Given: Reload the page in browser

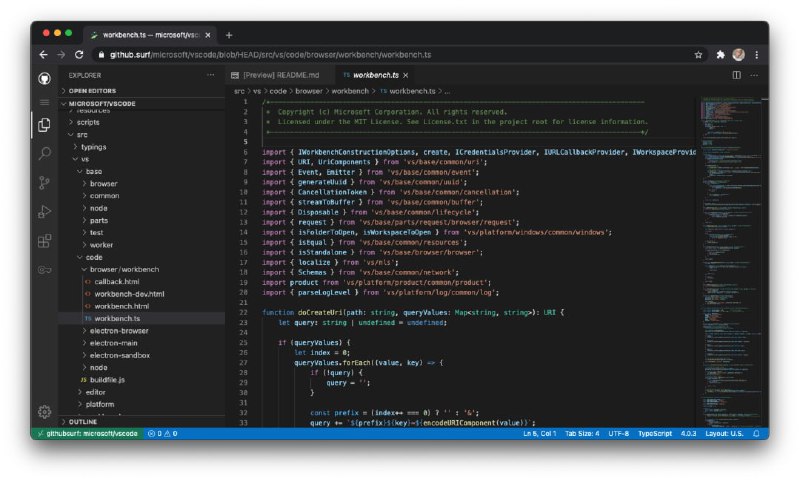Looking at the screenshot, I should tap(79, 55).
